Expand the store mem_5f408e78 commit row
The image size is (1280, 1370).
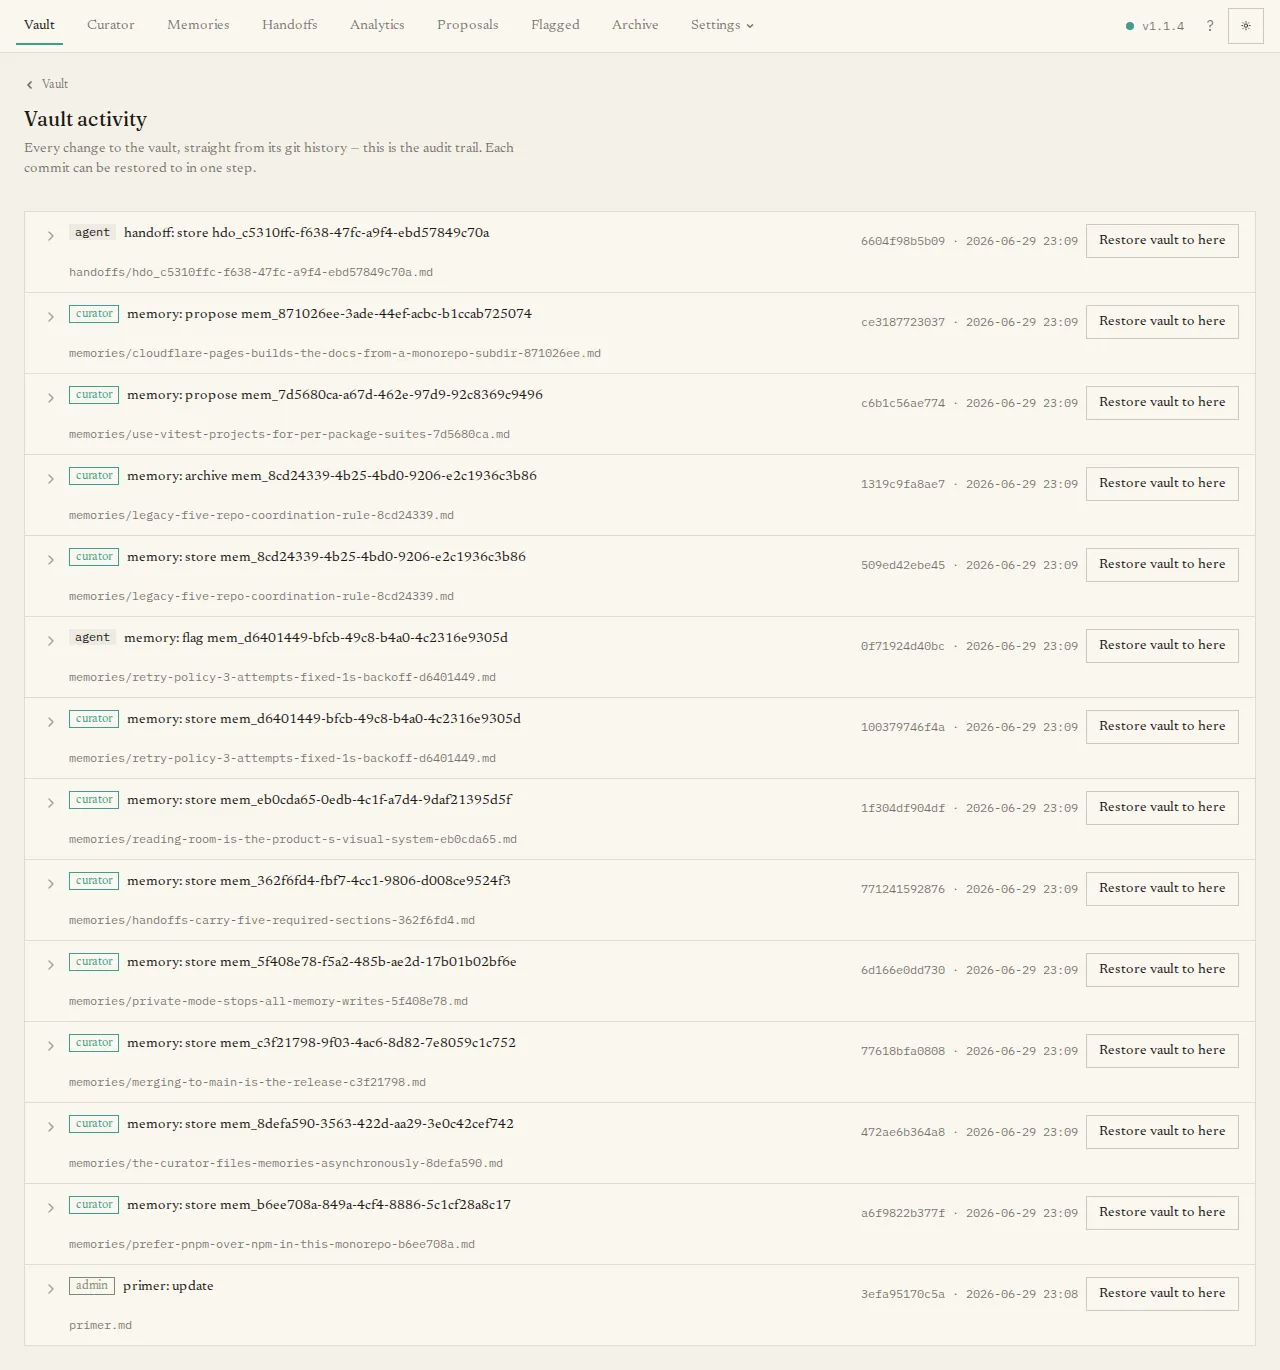click(x=50, y=965)
